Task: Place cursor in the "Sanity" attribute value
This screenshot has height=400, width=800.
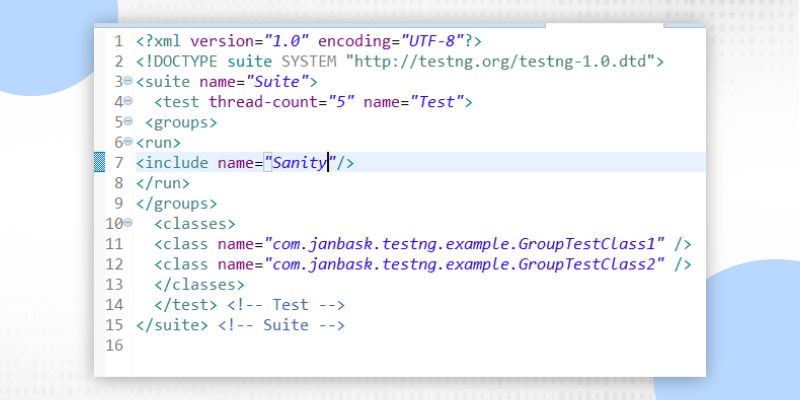Action: [298, 162]
